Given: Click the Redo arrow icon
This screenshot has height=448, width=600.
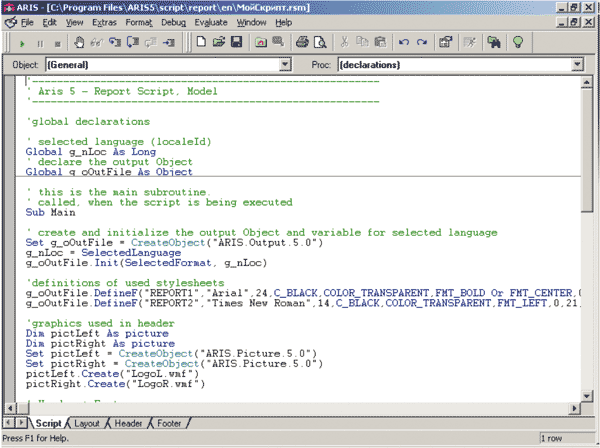Looking at the screenshot, I should [x=421, y=43].
